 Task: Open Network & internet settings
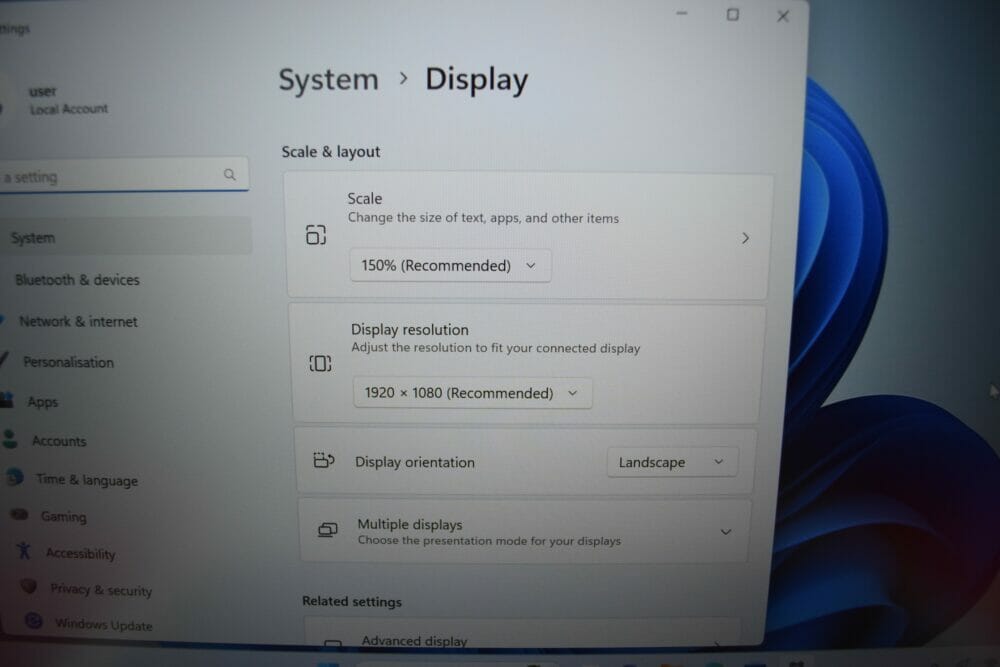pyautogui.click(x=78, y=321)
